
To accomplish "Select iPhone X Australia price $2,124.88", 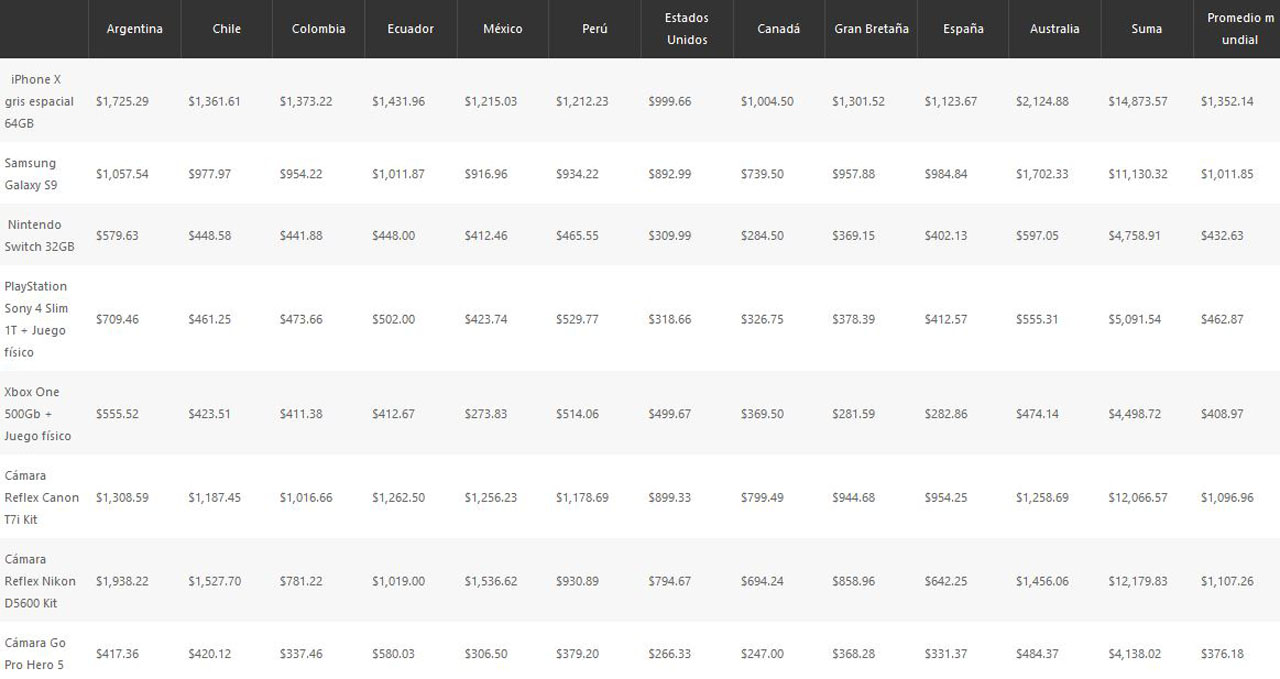I will pos(1042,102).
